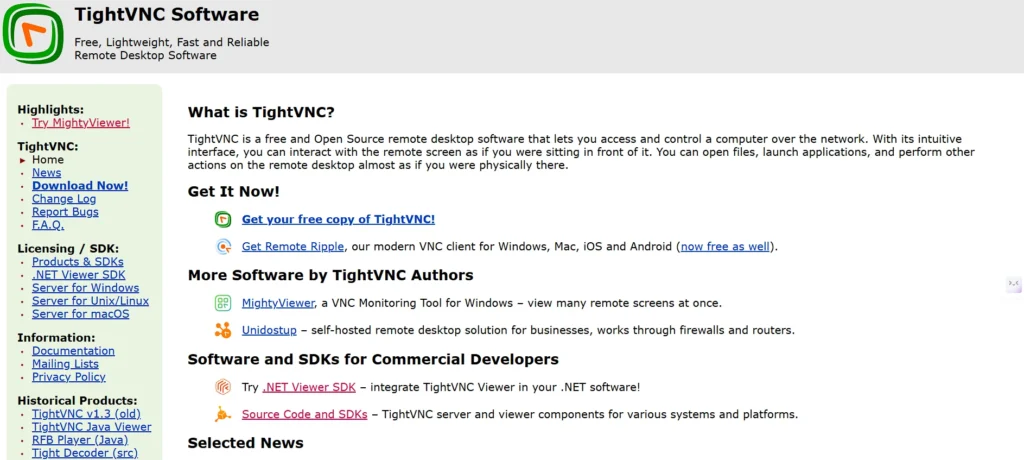Open .NET Viewer SDK sidebar link

click(78, 274)
